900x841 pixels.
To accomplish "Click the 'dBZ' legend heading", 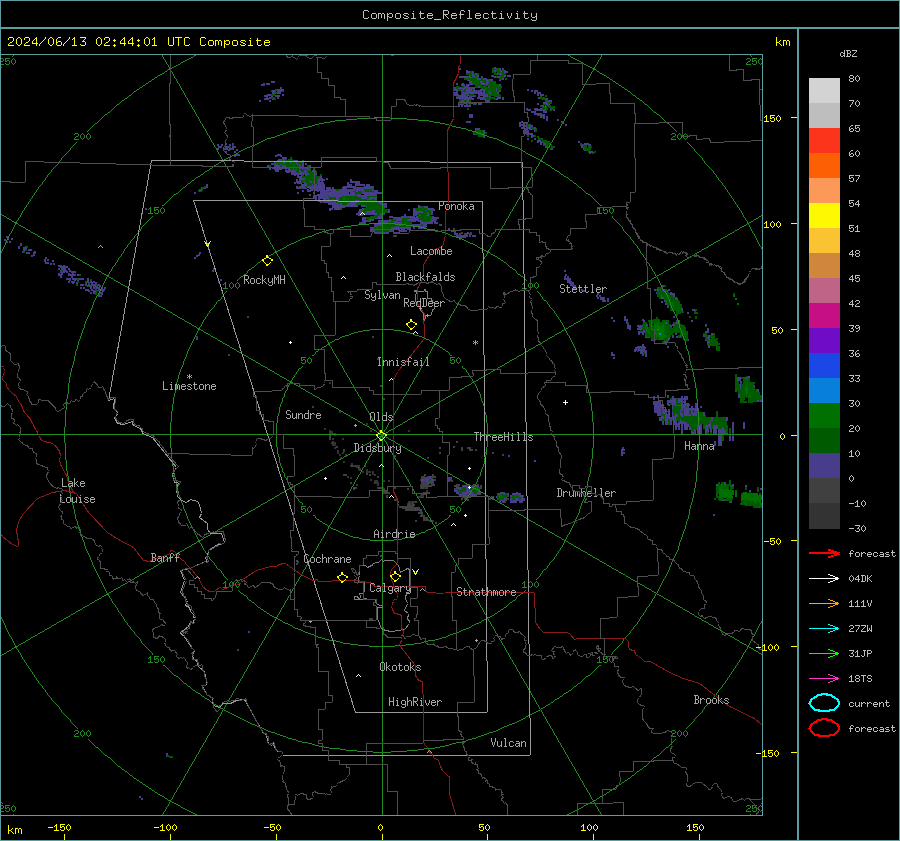I will pyautogui.click(x=848, y=53).
